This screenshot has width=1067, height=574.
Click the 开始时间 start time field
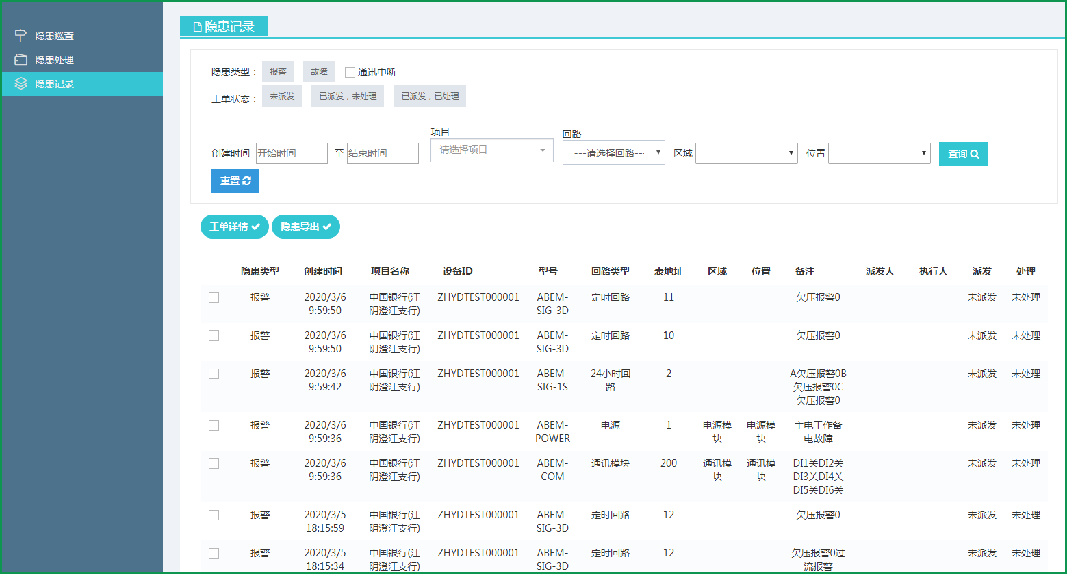[x=291, y=153]
